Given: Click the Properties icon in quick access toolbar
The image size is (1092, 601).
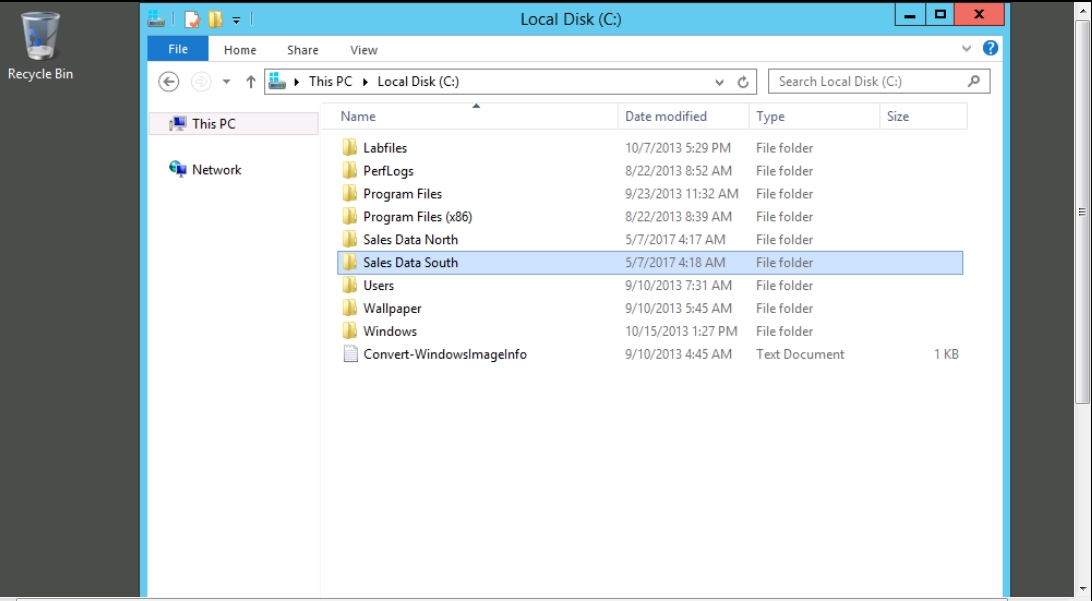Looking at the screenshot, I should (x=192, y=19).
